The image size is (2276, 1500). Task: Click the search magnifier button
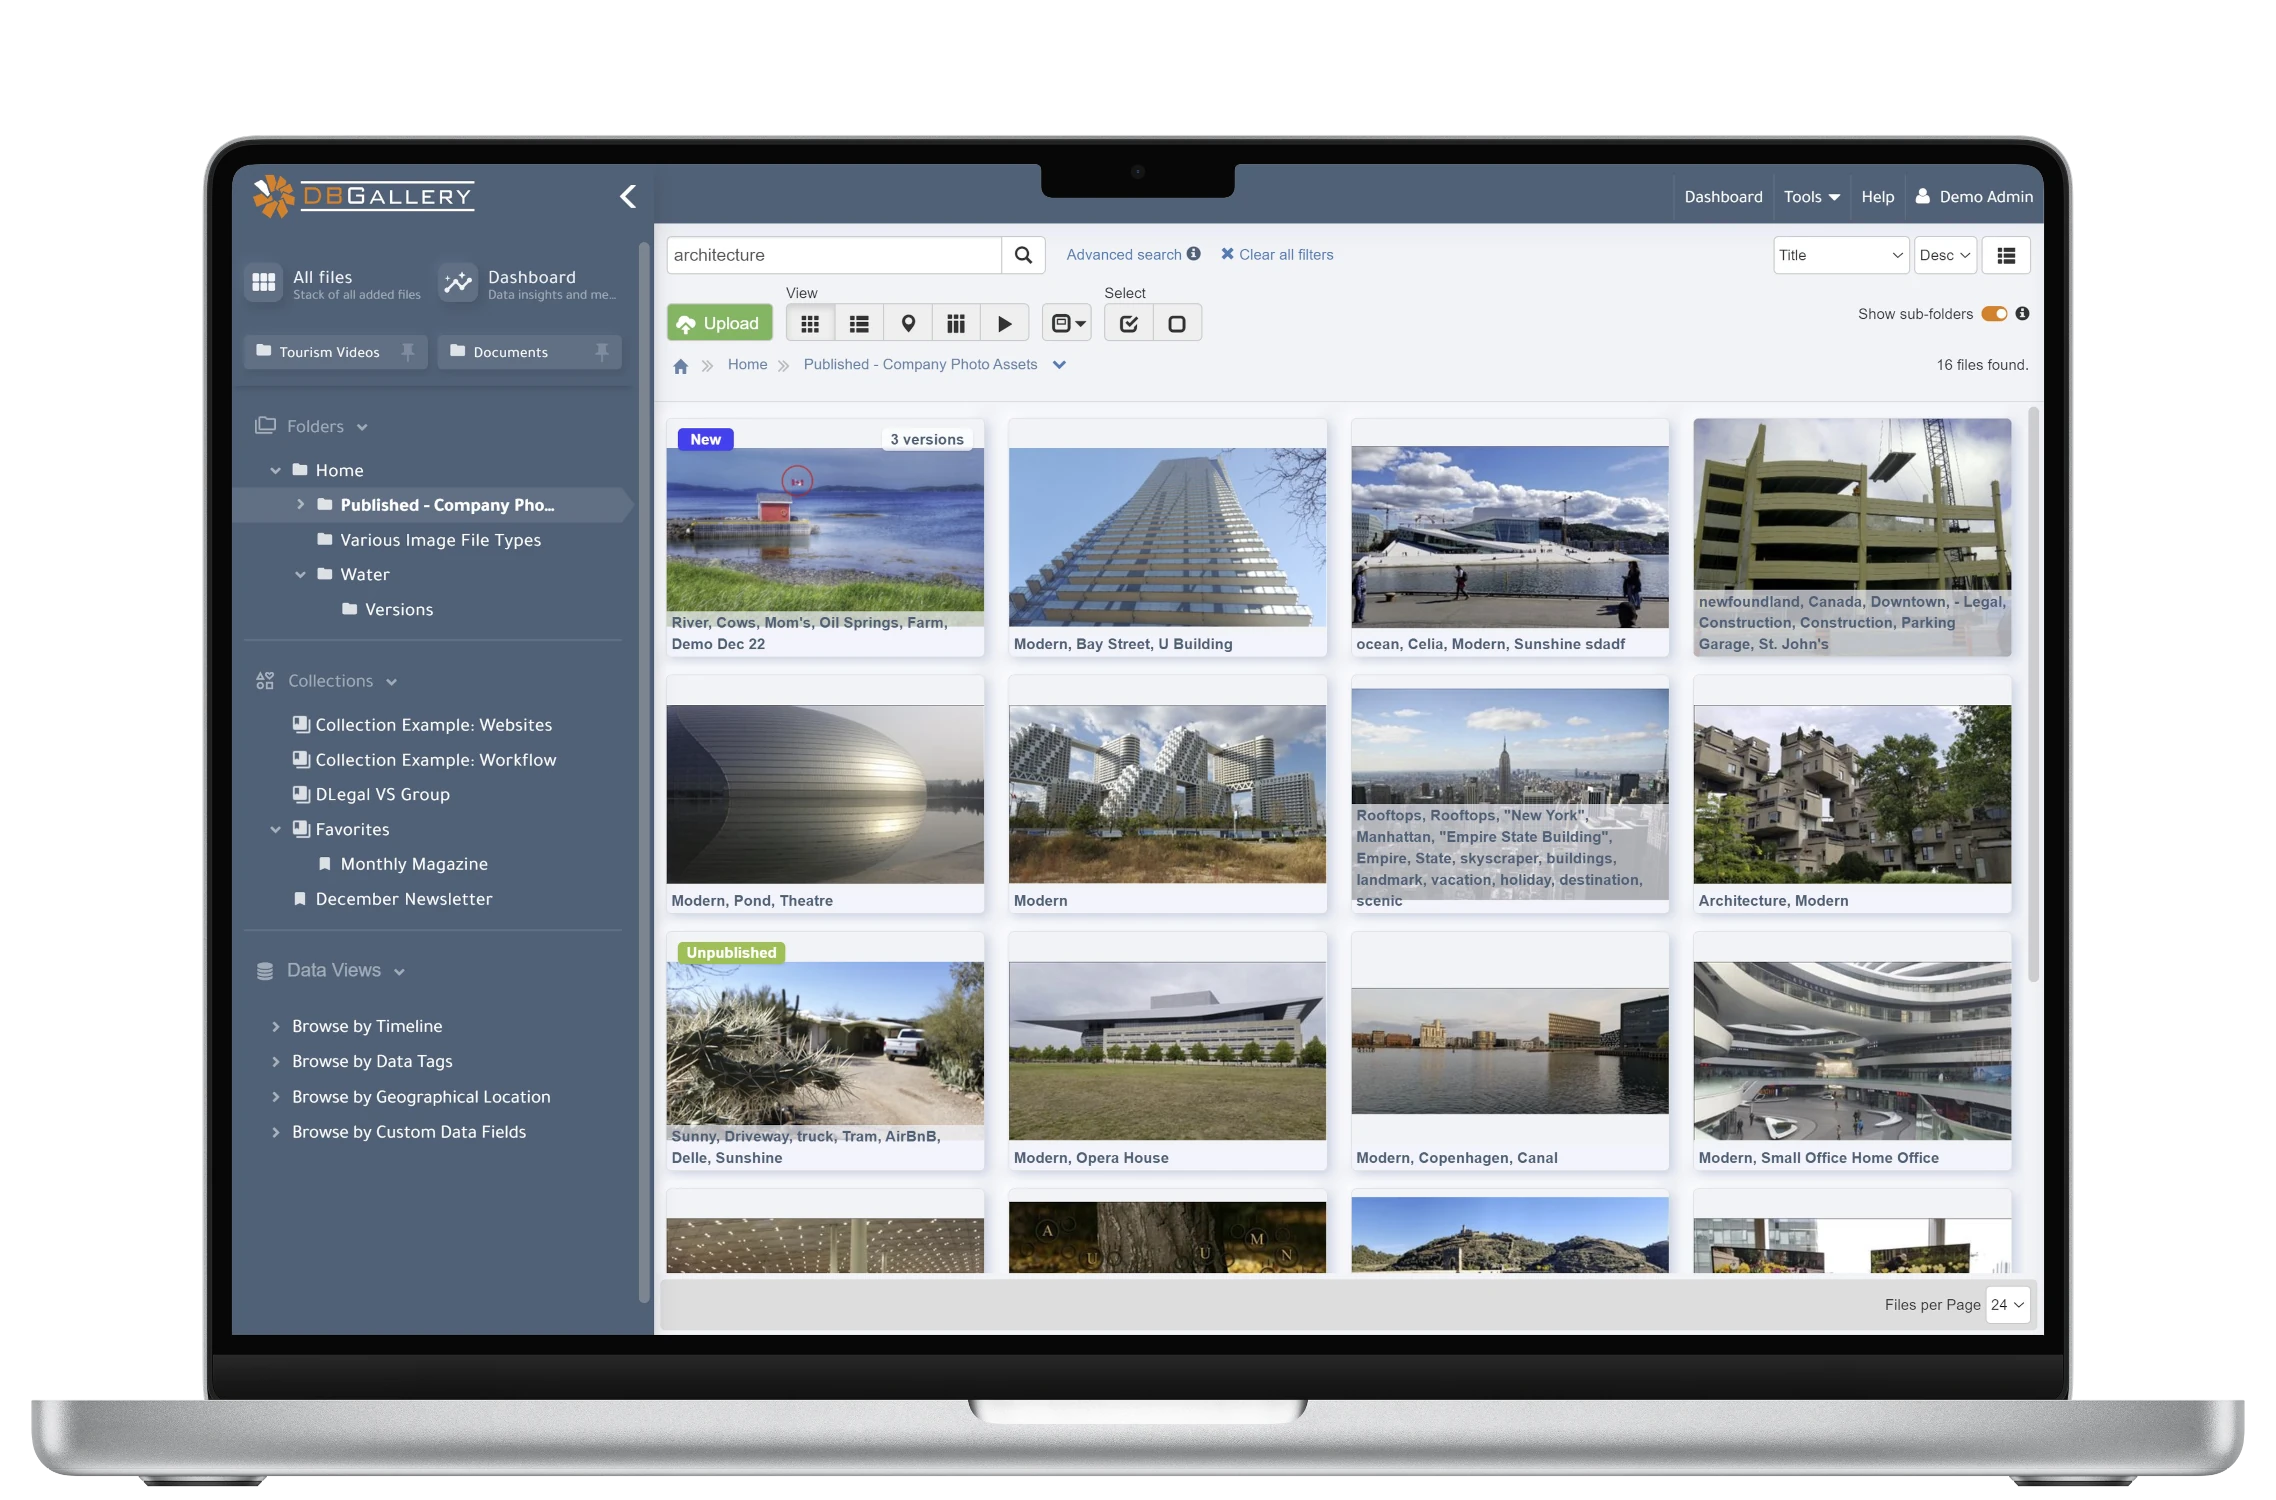coord(1023,255)
